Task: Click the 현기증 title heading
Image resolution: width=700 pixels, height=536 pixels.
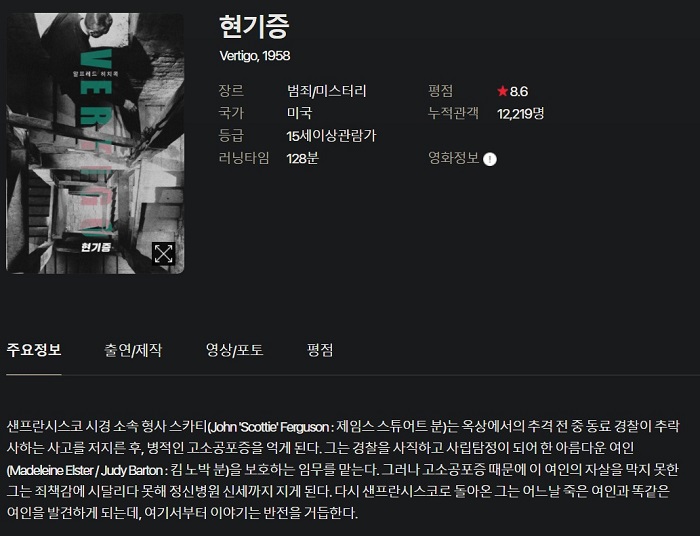Action: (x=254, y=26)
